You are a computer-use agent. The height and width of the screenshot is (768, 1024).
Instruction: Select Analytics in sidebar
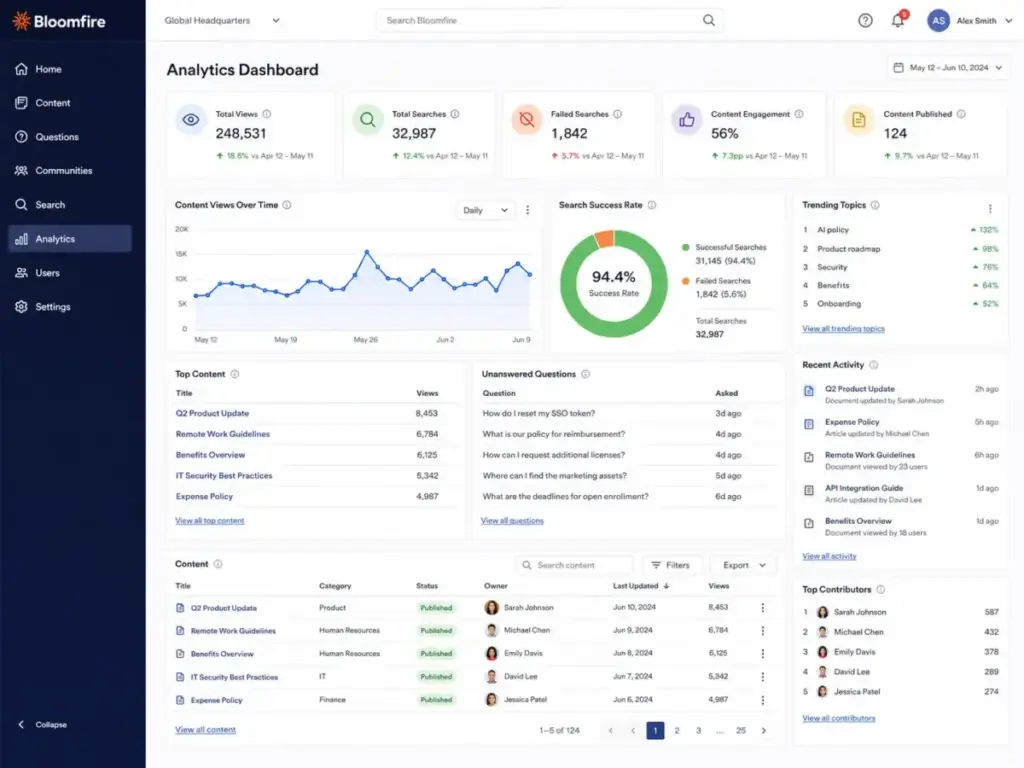[x=70, y=239]
